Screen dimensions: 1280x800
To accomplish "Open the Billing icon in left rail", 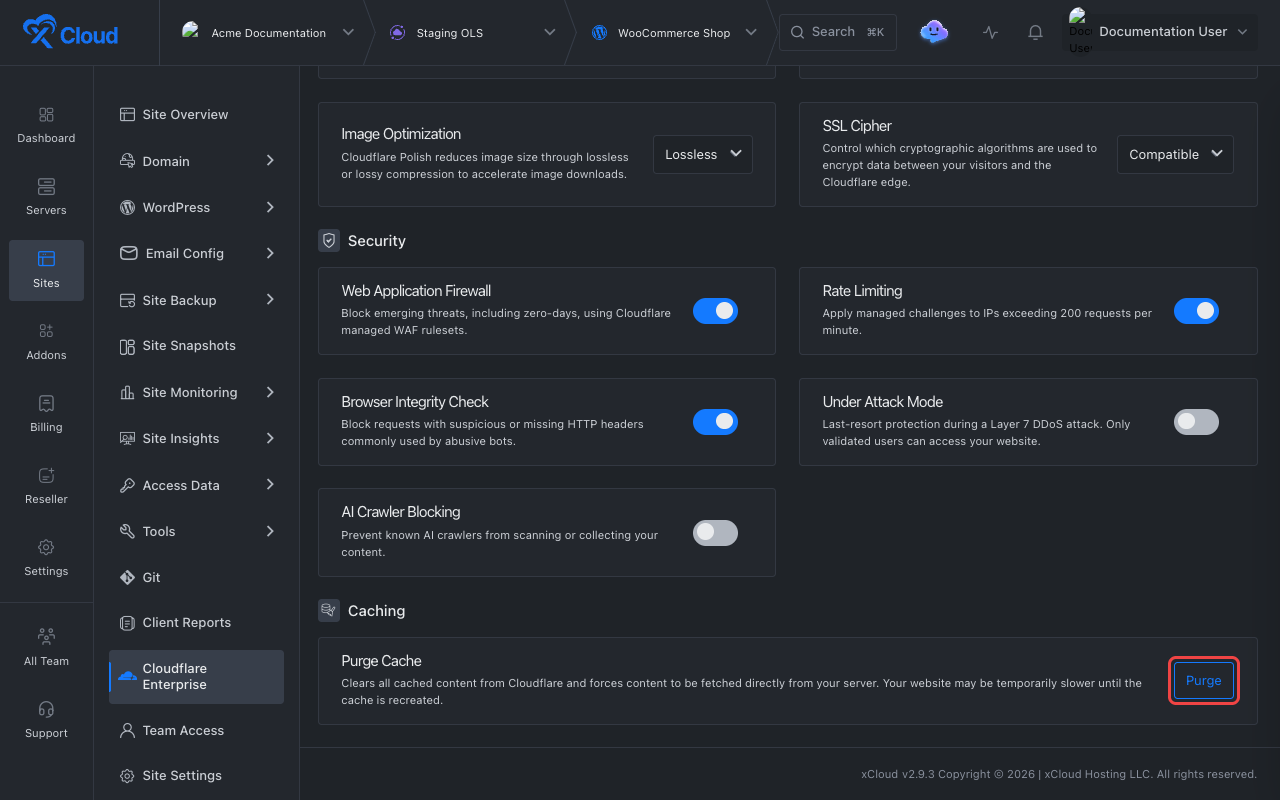I will pos(46,403).
